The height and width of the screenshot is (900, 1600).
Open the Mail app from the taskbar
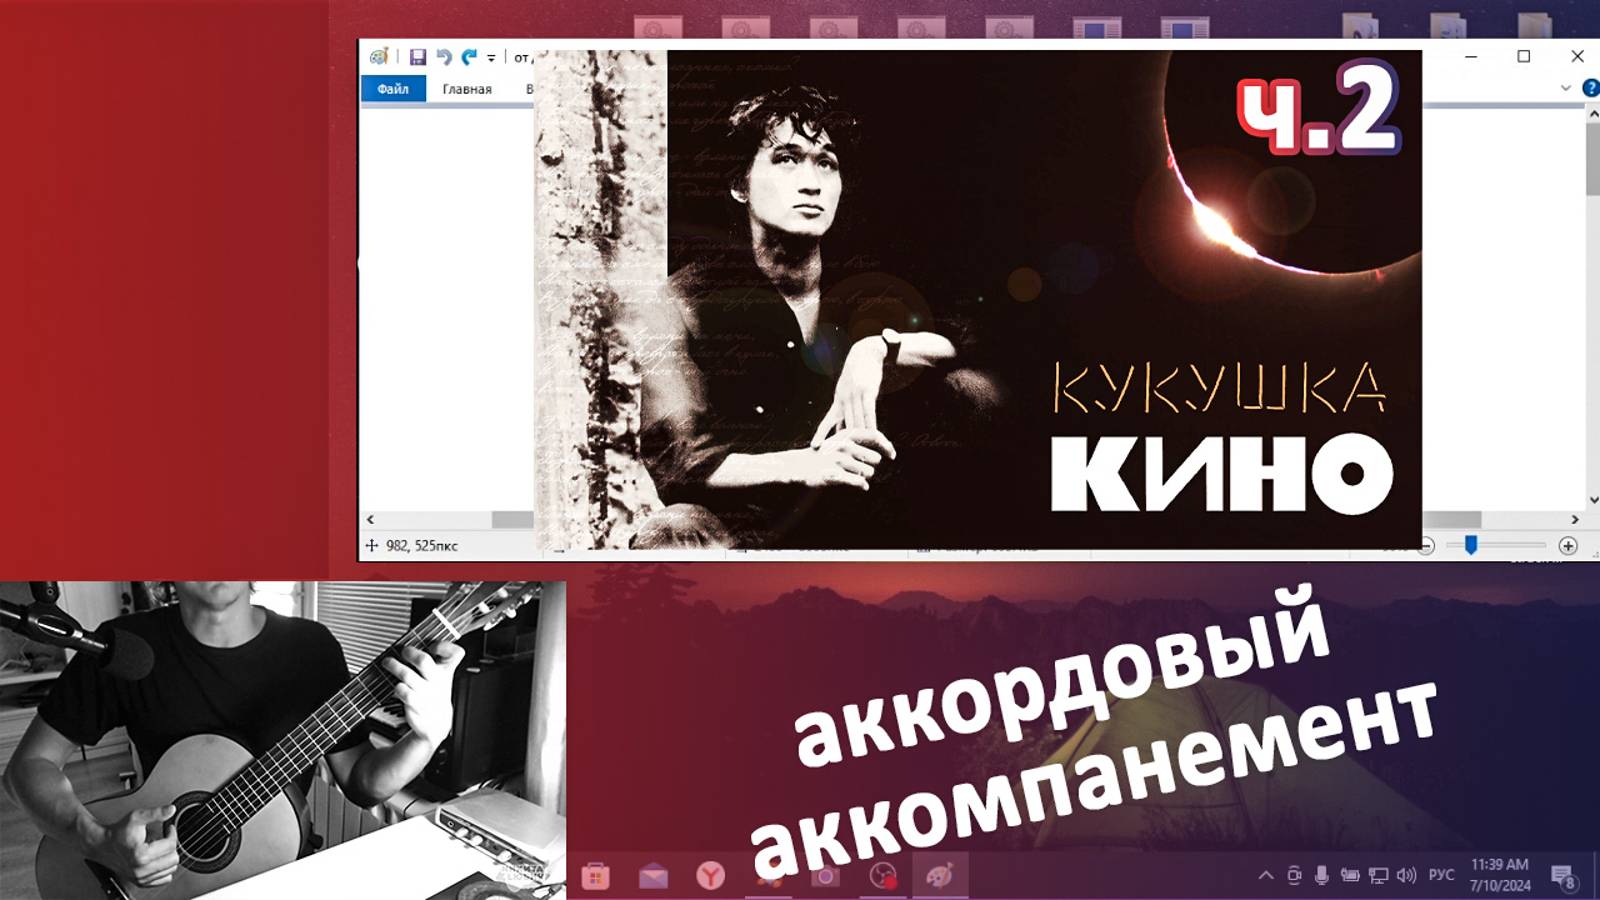tap(653, 877)
